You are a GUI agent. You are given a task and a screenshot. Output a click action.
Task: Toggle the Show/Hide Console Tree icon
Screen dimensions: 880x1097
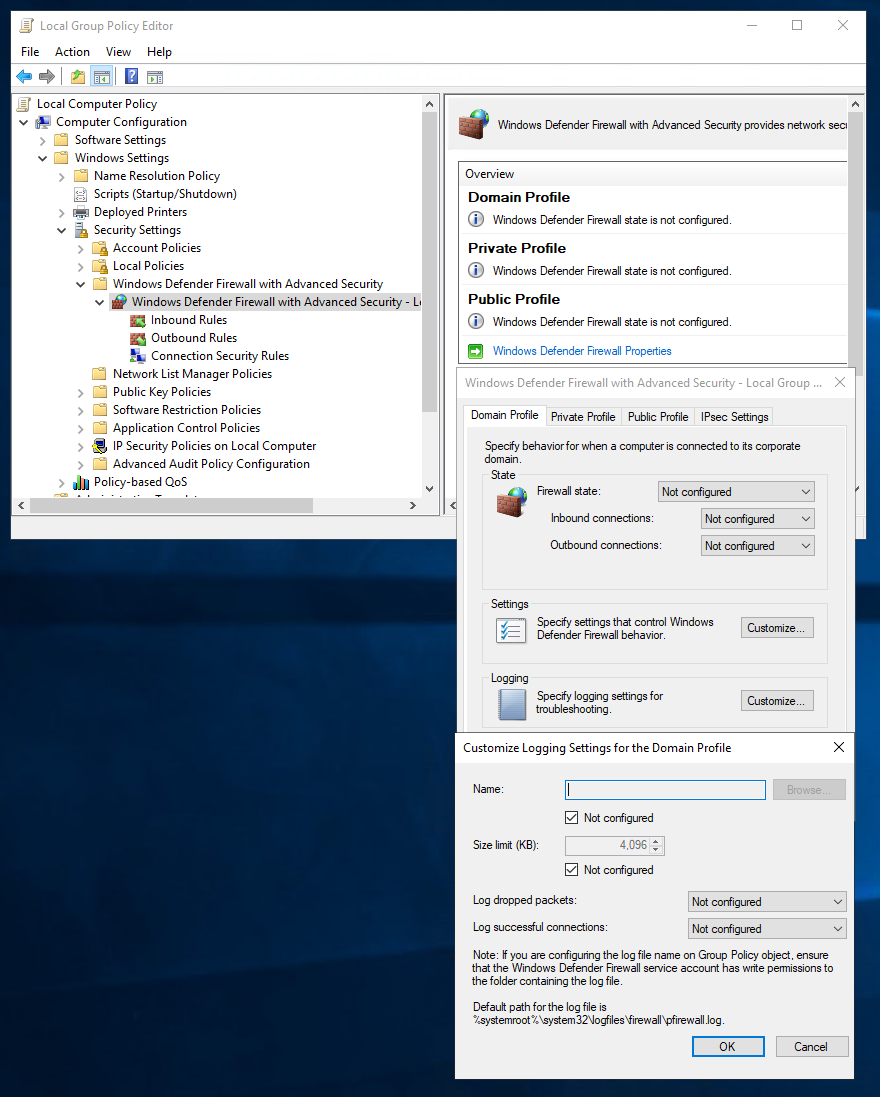[101, 76]
